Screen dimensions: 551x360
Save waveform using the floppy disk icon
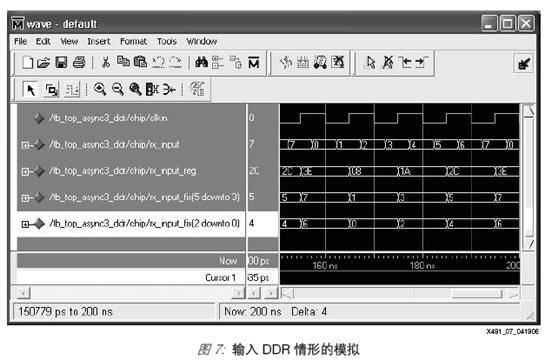tap(61, 63)
